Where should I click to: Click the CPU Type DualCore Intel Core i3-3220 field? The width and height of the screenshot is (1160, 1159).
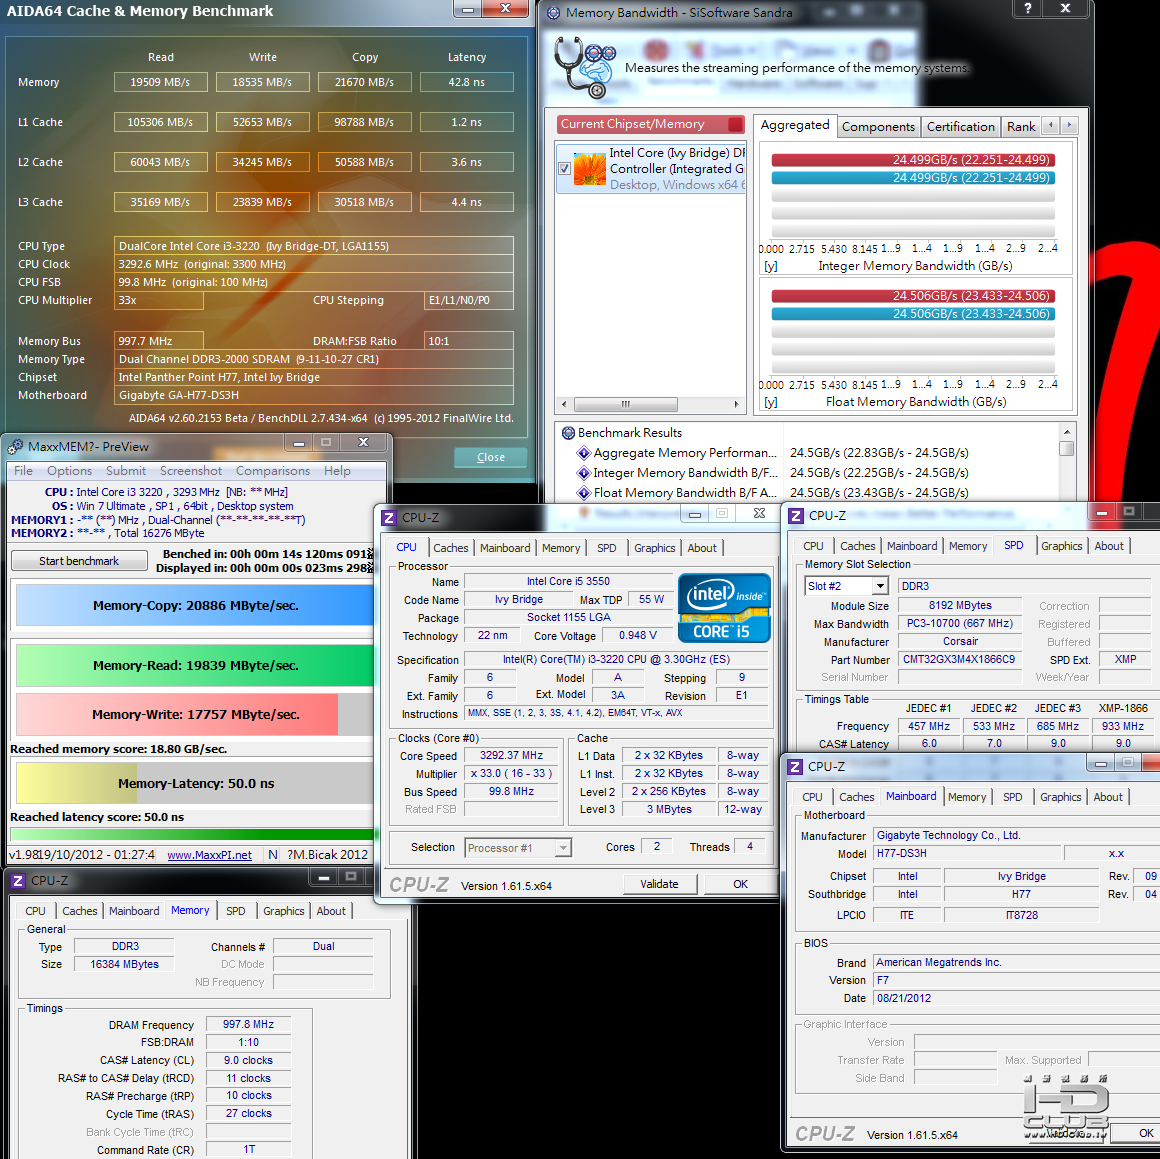[314, 246]
